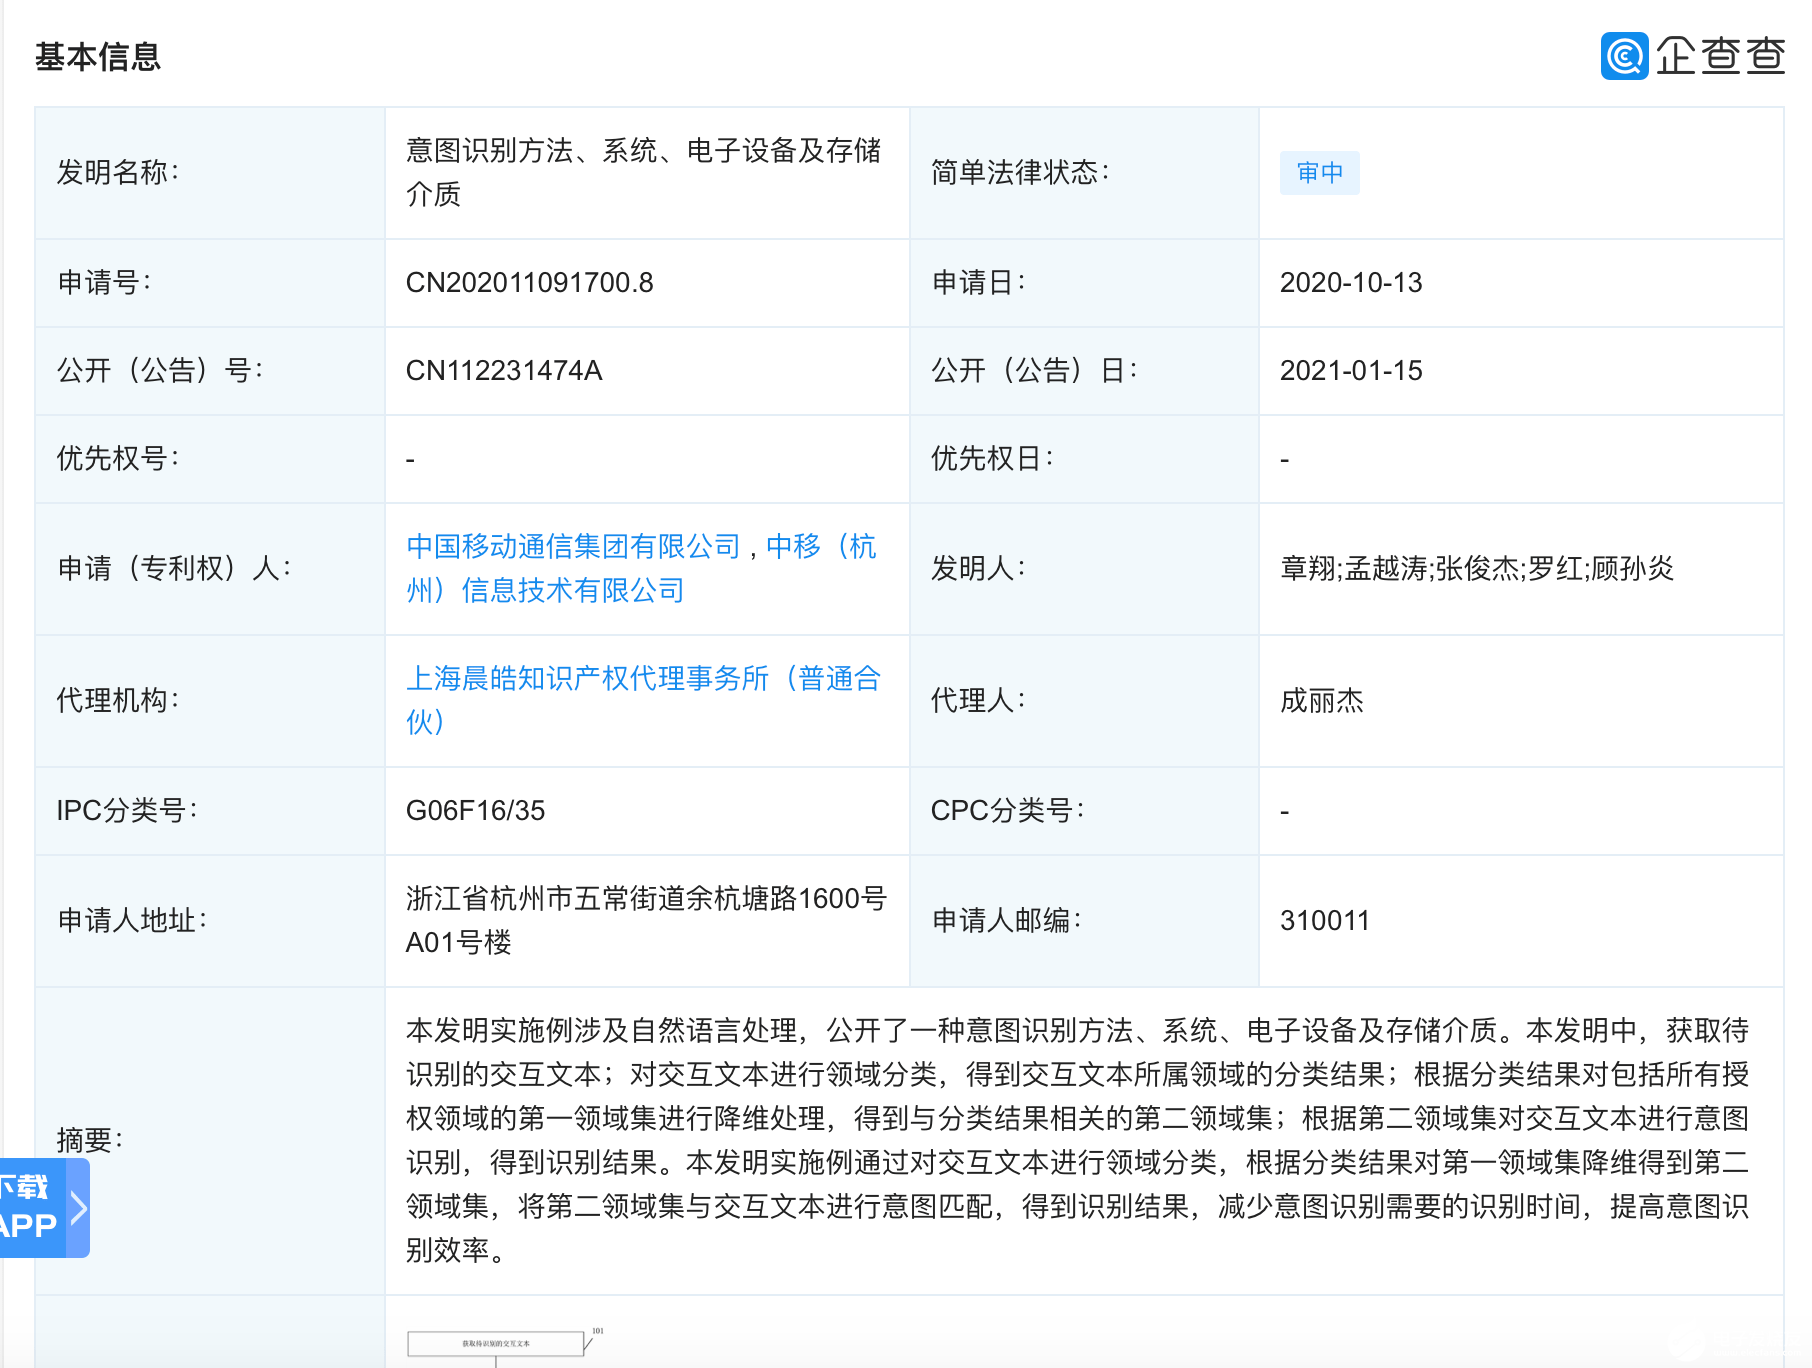Select the invention title 意图识别方法、系统、电子设备及存储介质

pyautogui.click(x=643, y=172)
